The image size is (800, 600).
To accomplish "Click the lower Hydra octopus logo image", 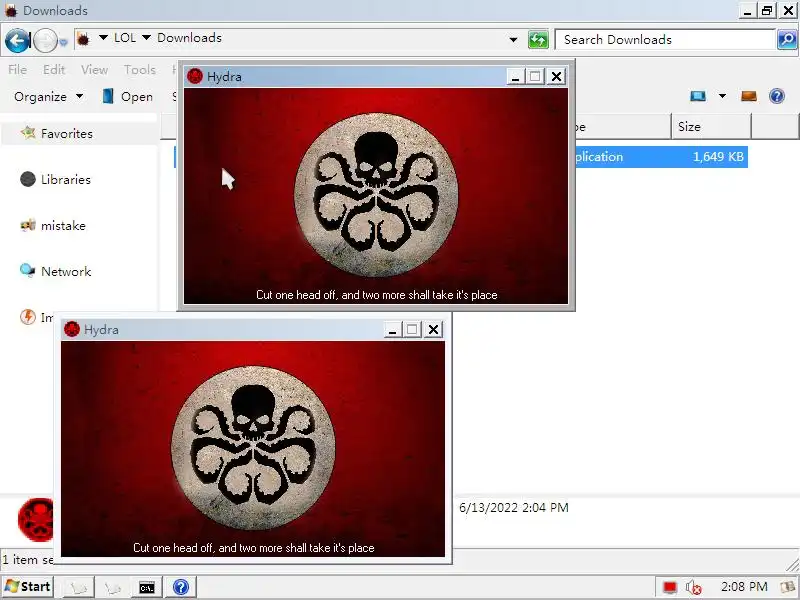I will click(x=253, y=448).
